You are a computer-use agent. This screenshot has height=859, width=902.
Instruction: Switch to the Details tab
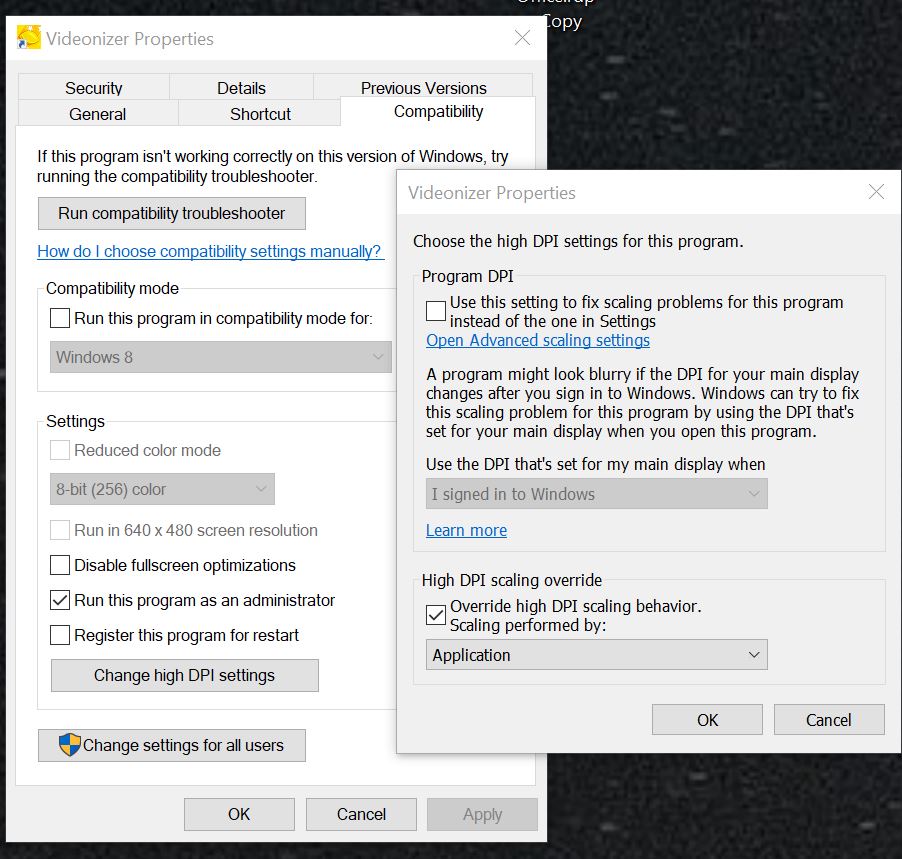click(x=242, y=87)
